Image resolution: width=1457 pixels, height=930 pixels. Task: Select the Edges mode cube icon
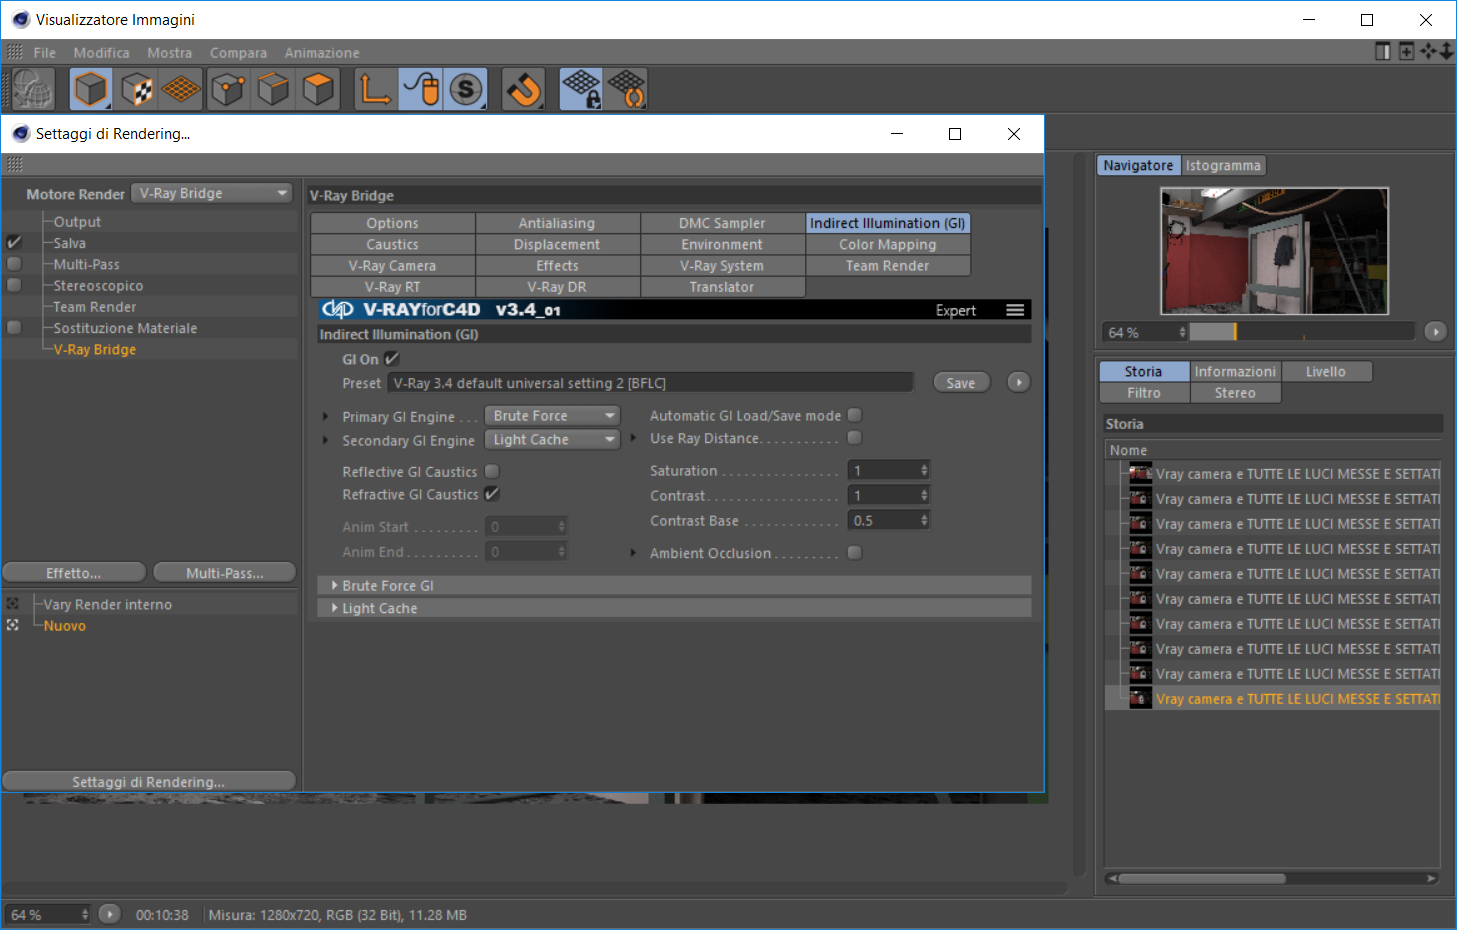[x=273, y=90]
